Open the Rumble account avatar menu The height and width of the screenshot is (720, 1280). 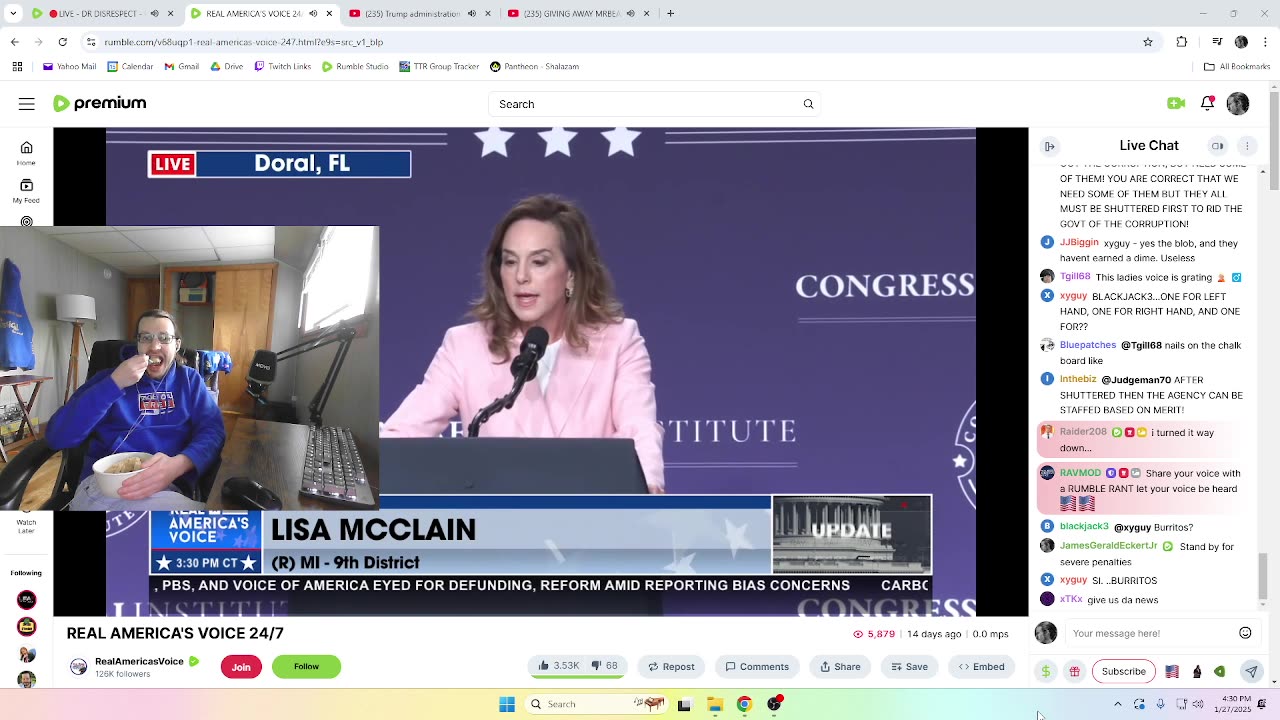tap(1238, 104)
